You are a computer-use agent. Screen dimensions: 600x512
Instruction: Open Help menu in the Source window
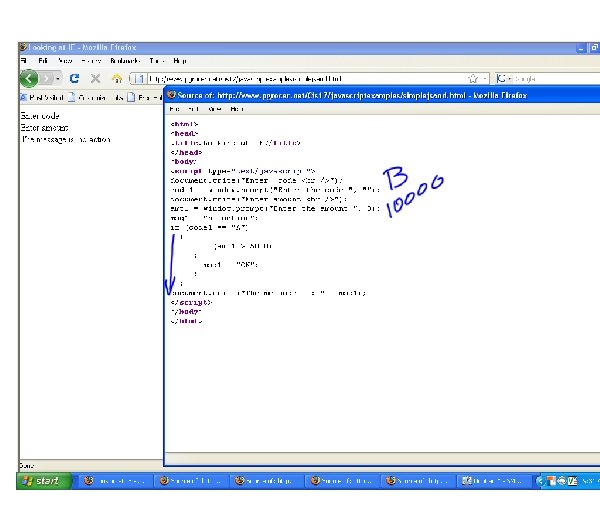237,109
